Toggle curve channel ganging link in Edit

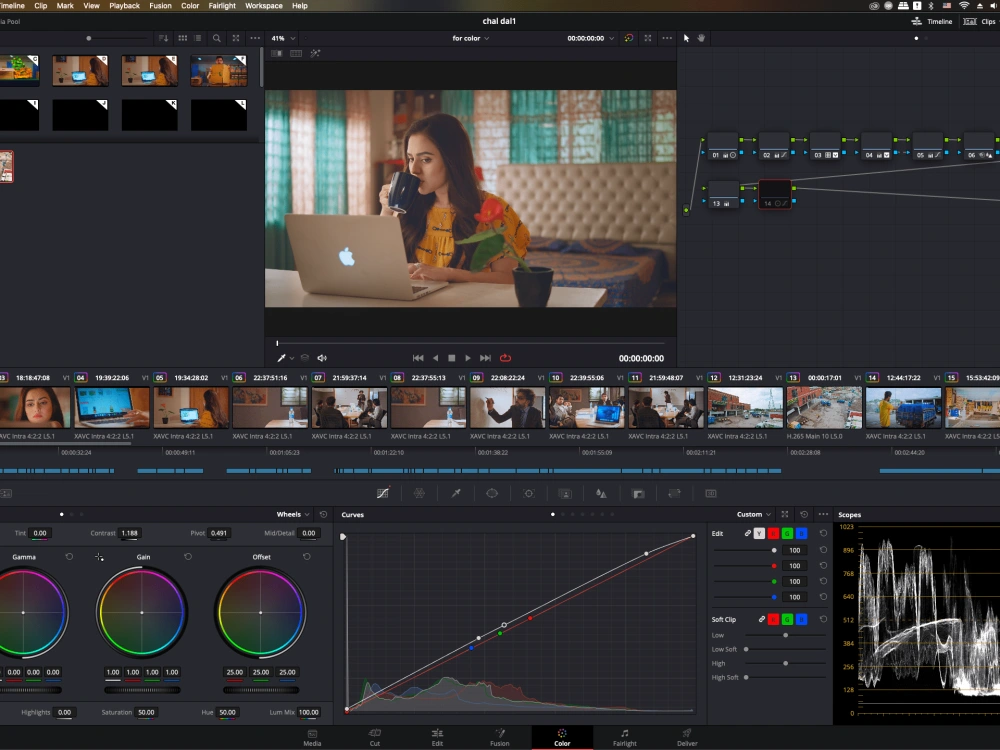click(747, 533)
